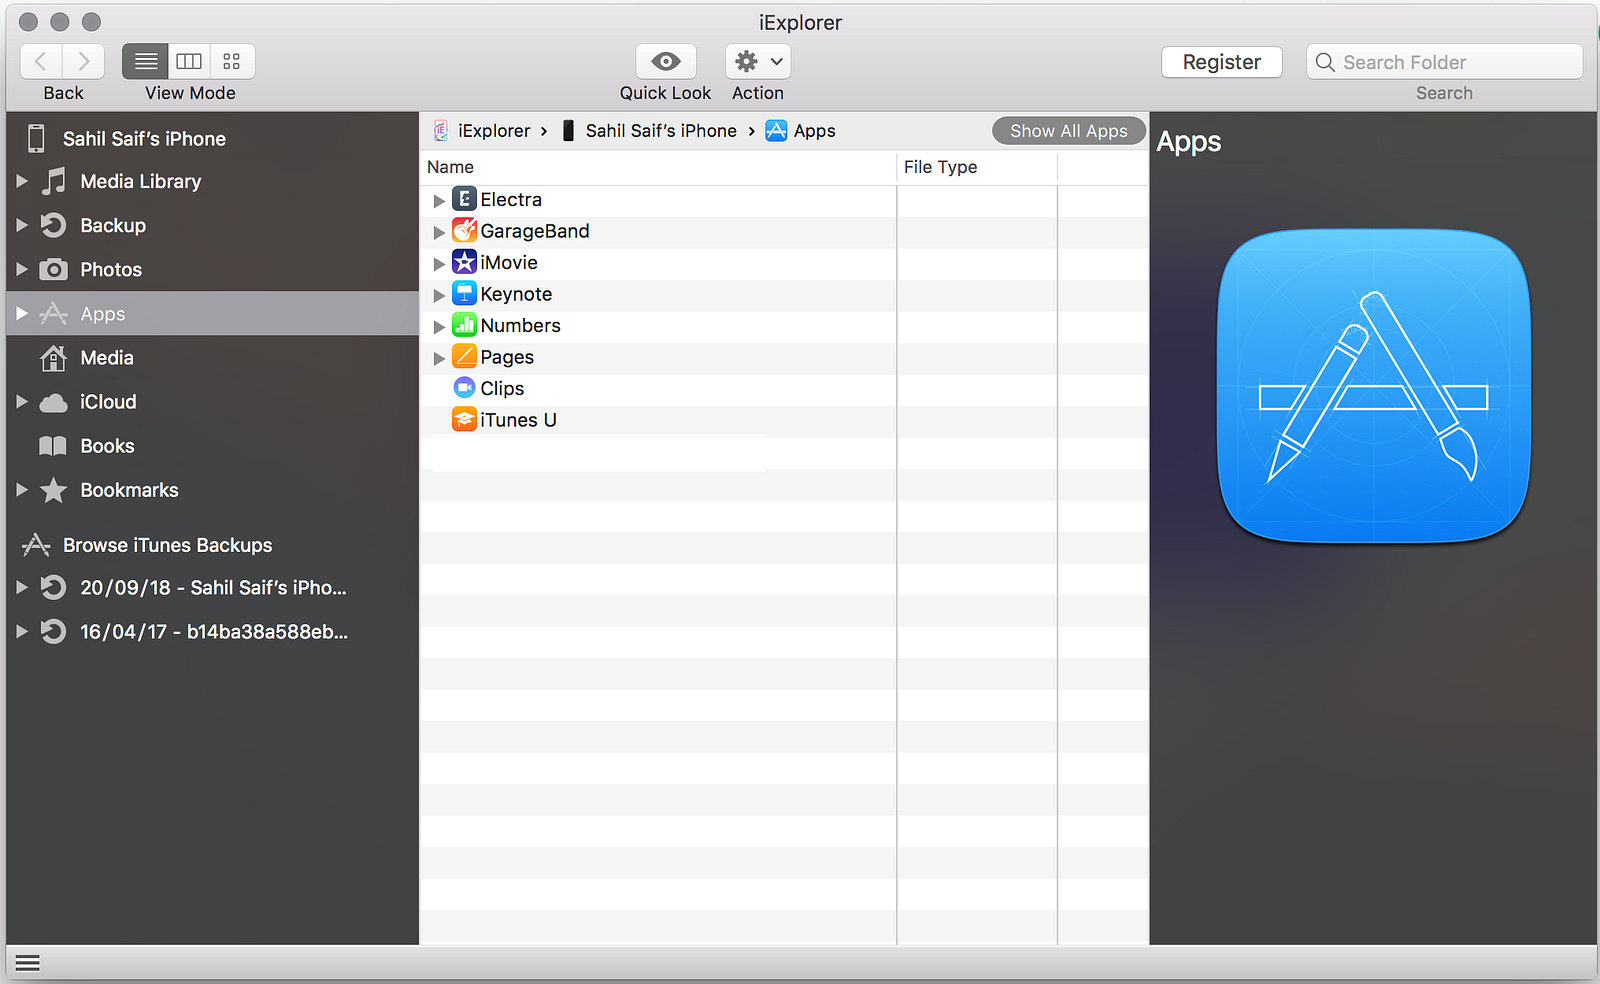Select the Clips row
The width and height of the screenshot is (1600, 984).
click(x=784, y=389)
